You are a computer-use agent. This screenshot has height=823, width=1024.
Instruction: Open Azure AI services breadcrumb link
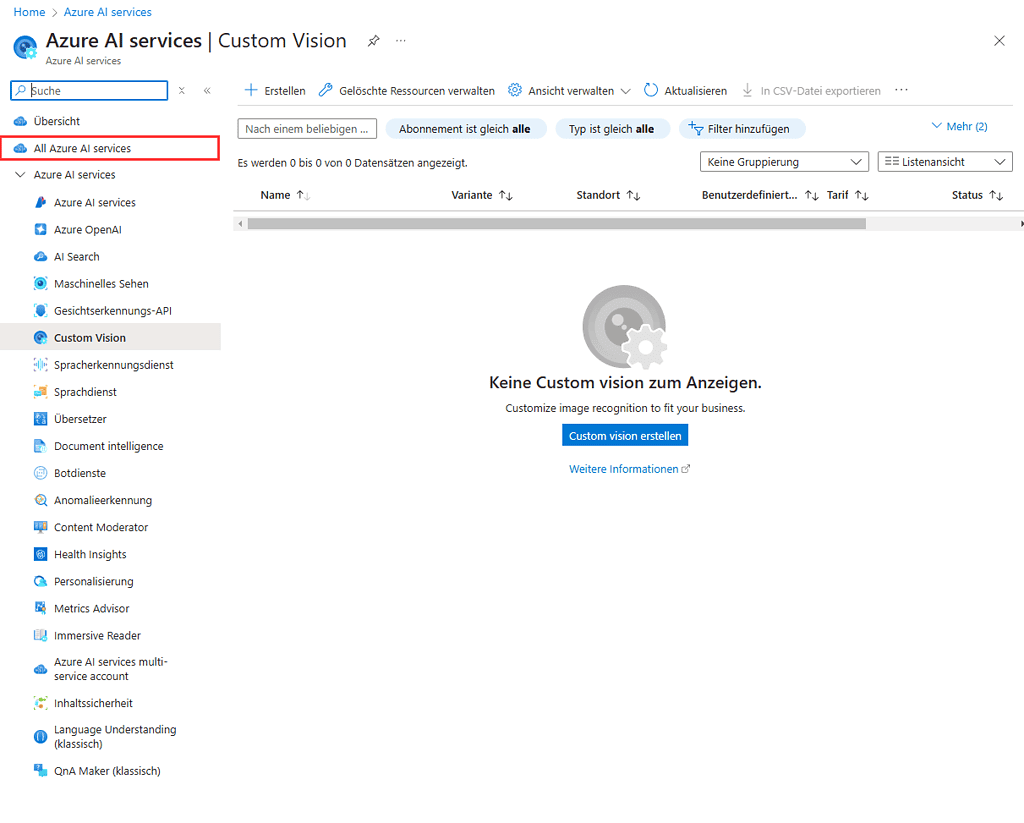click(x=107, y=11)
